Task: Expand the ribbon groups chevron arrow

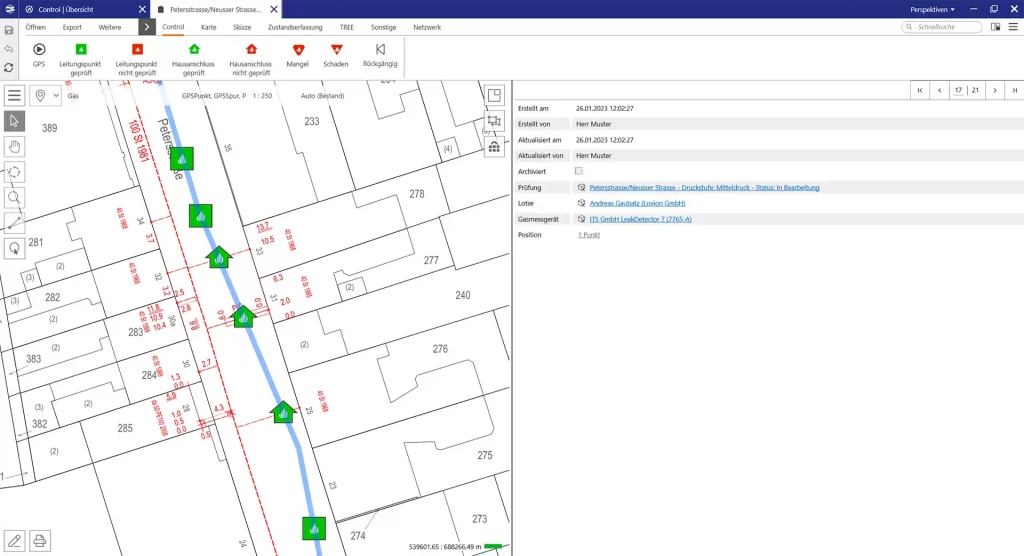Action: (146, 27)
